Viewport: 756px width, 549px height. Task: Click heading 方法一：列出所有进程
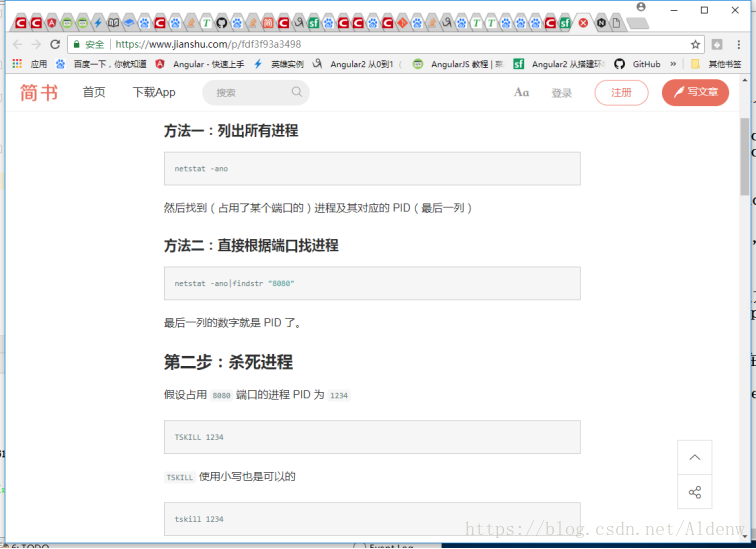[x=231, y=131]
